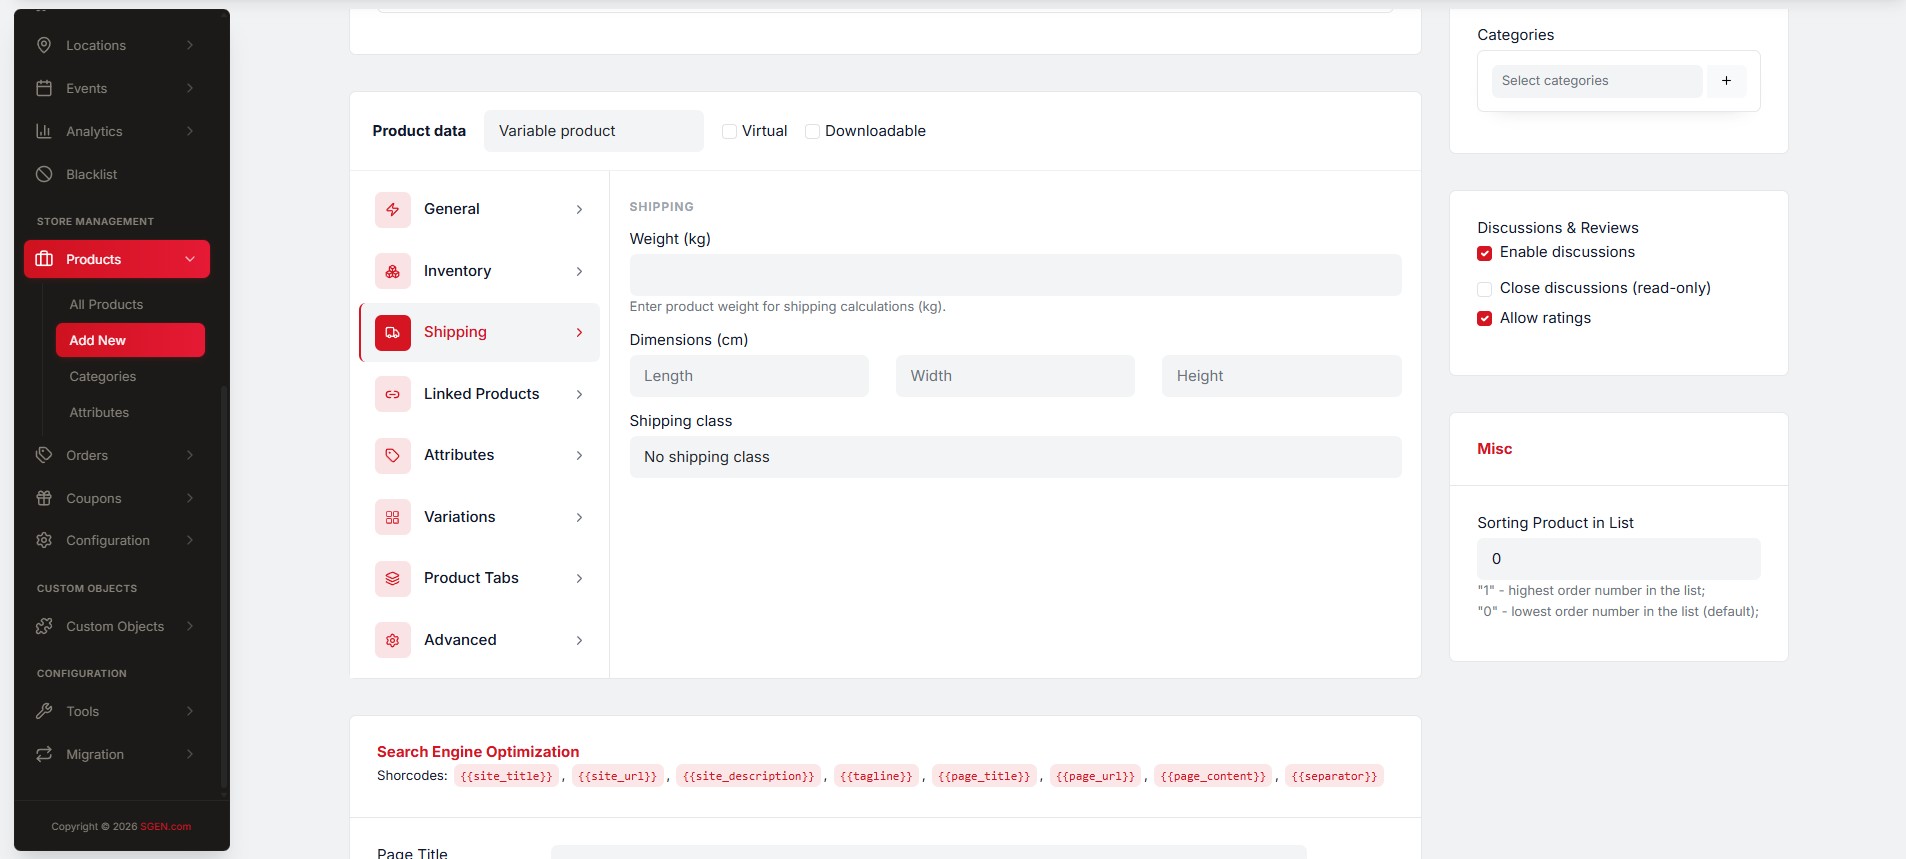Switch to the Inventory tab
1906x859 pixels.
click(x=480, y=271)
